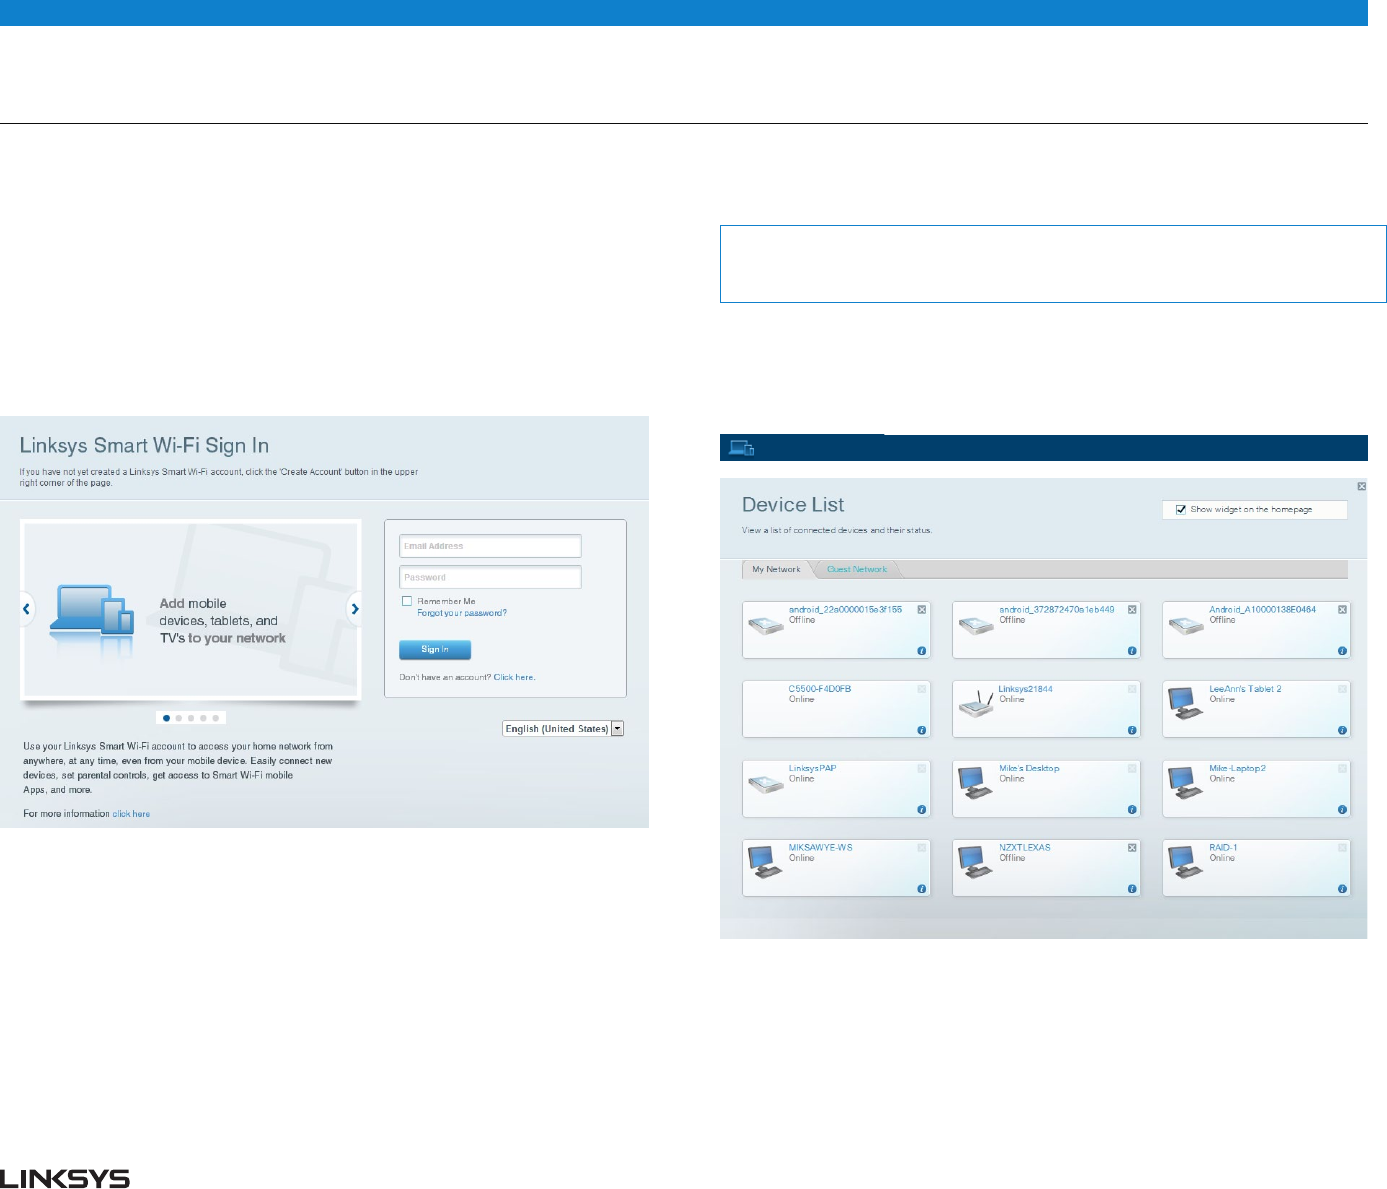The height and width of the screenshot is (1189, 1387).
Task: Remove android_372872470a1eb449 device
Action: point(1132,609)
